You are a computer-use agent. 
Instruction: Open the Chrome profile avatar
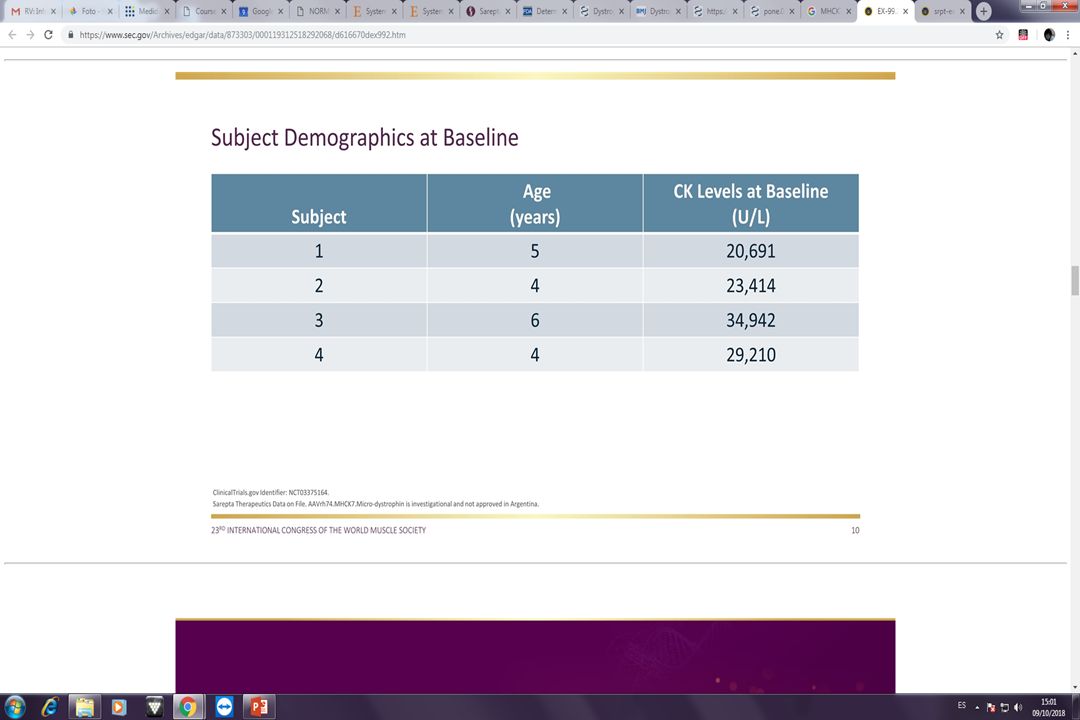[x=1049, y=34]
